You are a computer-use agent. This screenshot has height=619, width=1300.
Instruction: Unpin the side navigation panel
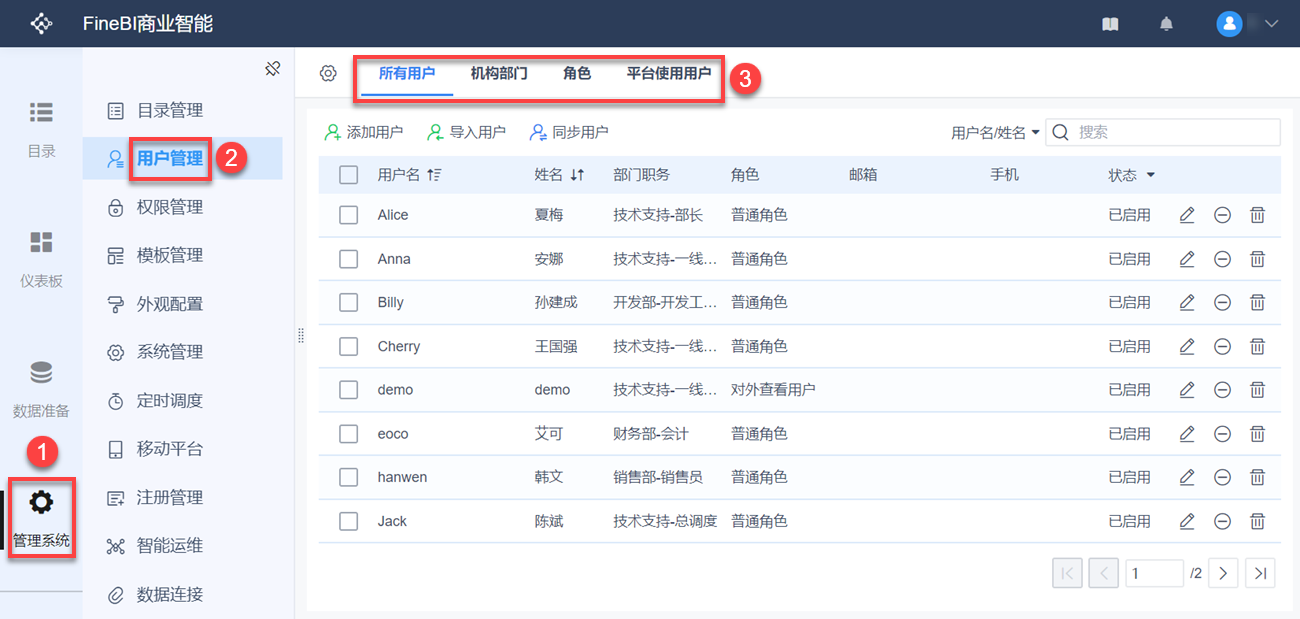pyautogui.click(x=272, y=69)
